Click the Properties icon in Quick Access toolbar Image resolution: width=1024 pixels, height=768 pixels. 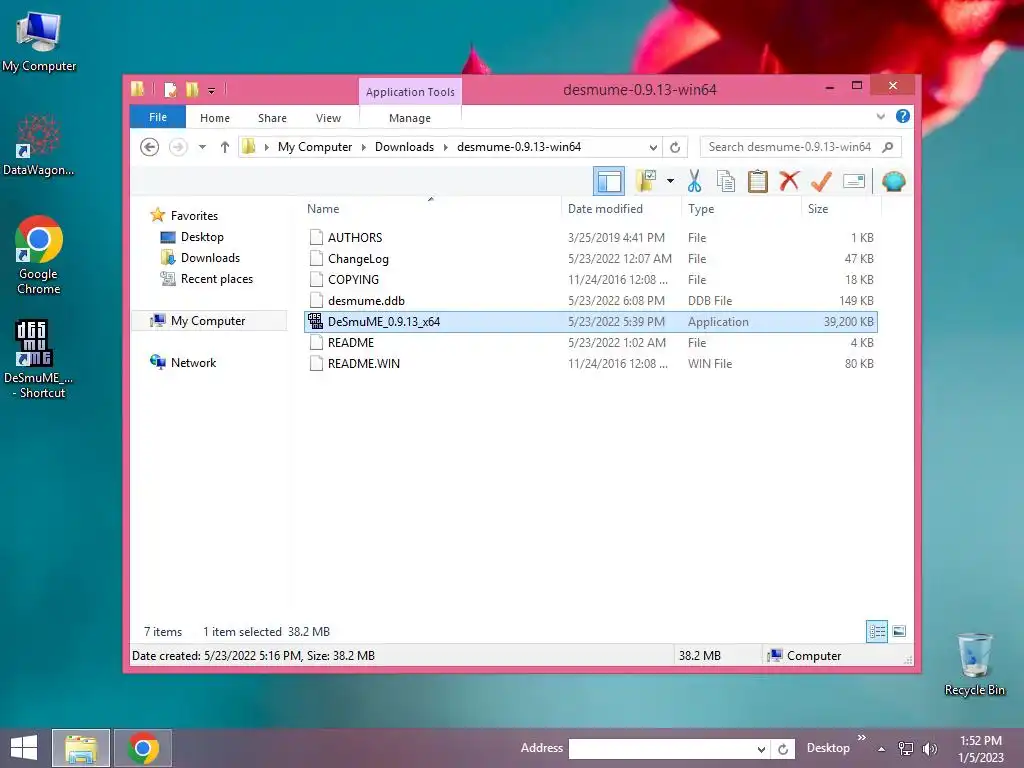pyautogui.click(x=170, y=89)
